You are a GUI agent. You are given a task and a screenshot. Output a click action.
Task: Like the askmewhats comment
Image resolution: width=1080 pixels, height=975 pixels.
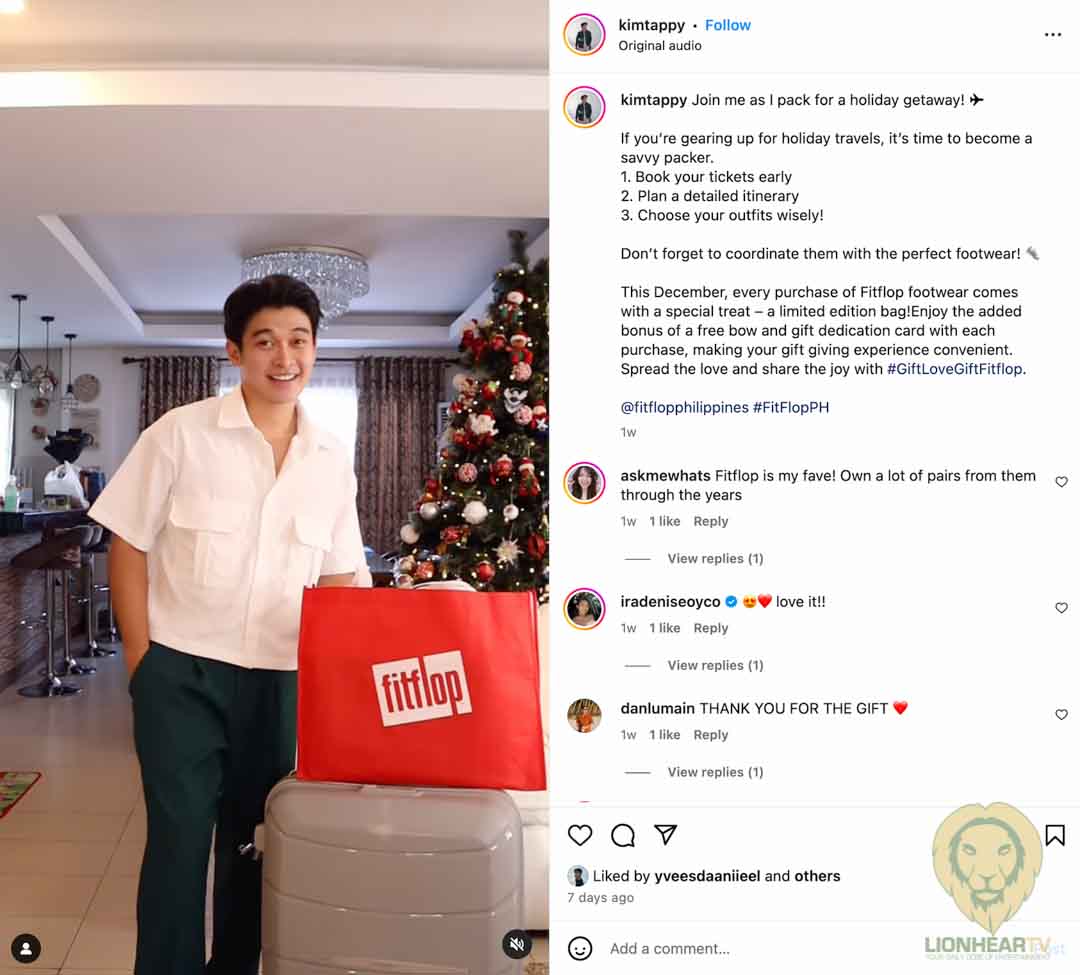[1061, 482]
